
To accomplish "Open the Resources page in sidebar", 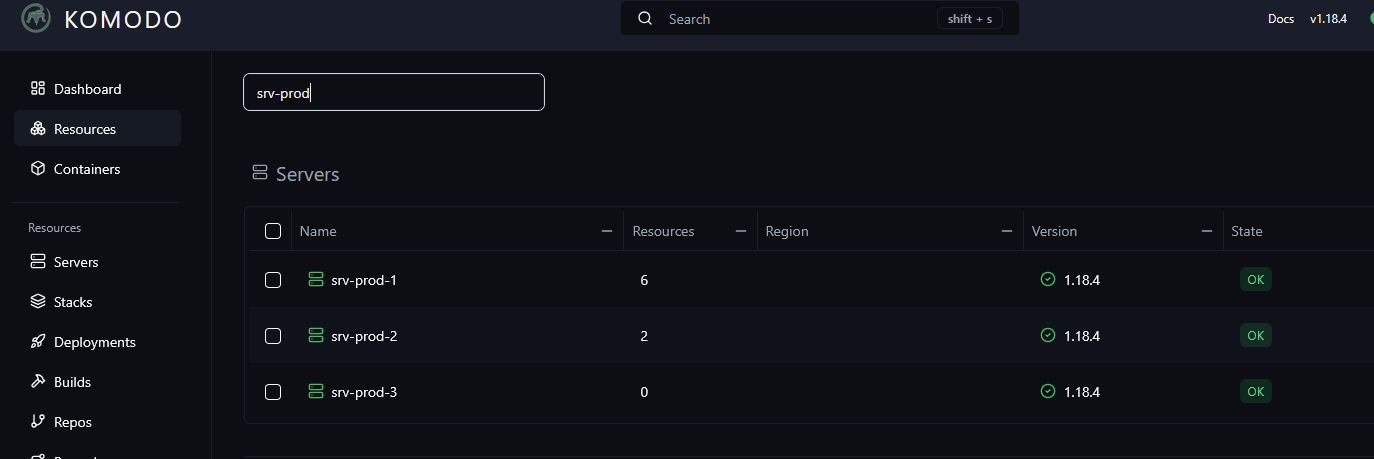I will tap(97, 129).
